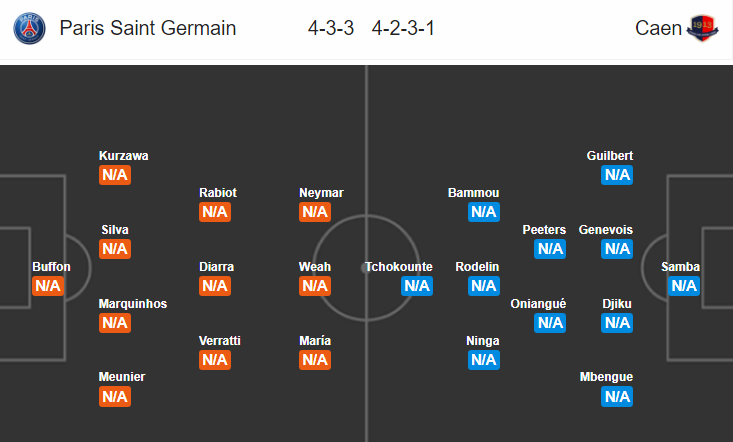This screenshot has height=442, width=733.
Task: Click Samba's blue N/A badge
Action: [684, 286]
